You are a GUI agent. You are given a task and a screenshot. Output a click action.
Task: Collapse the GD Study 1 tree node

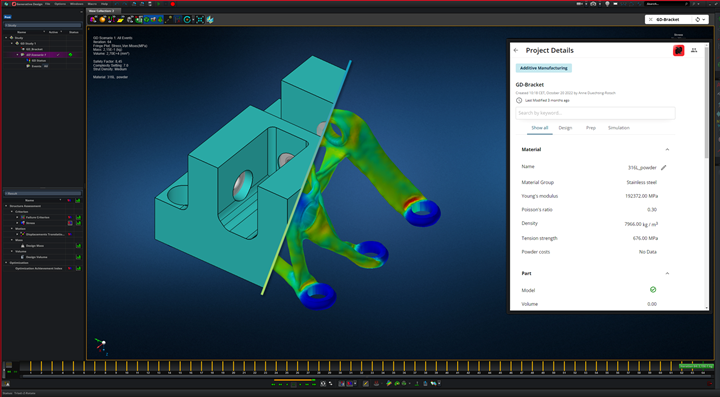12,43
